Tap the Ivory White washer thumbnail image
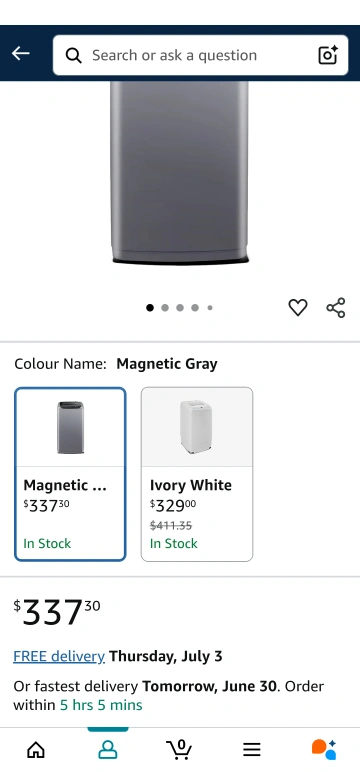Image resolution: width=360 pixels, height=772 pixels. [x=196, y=427]
